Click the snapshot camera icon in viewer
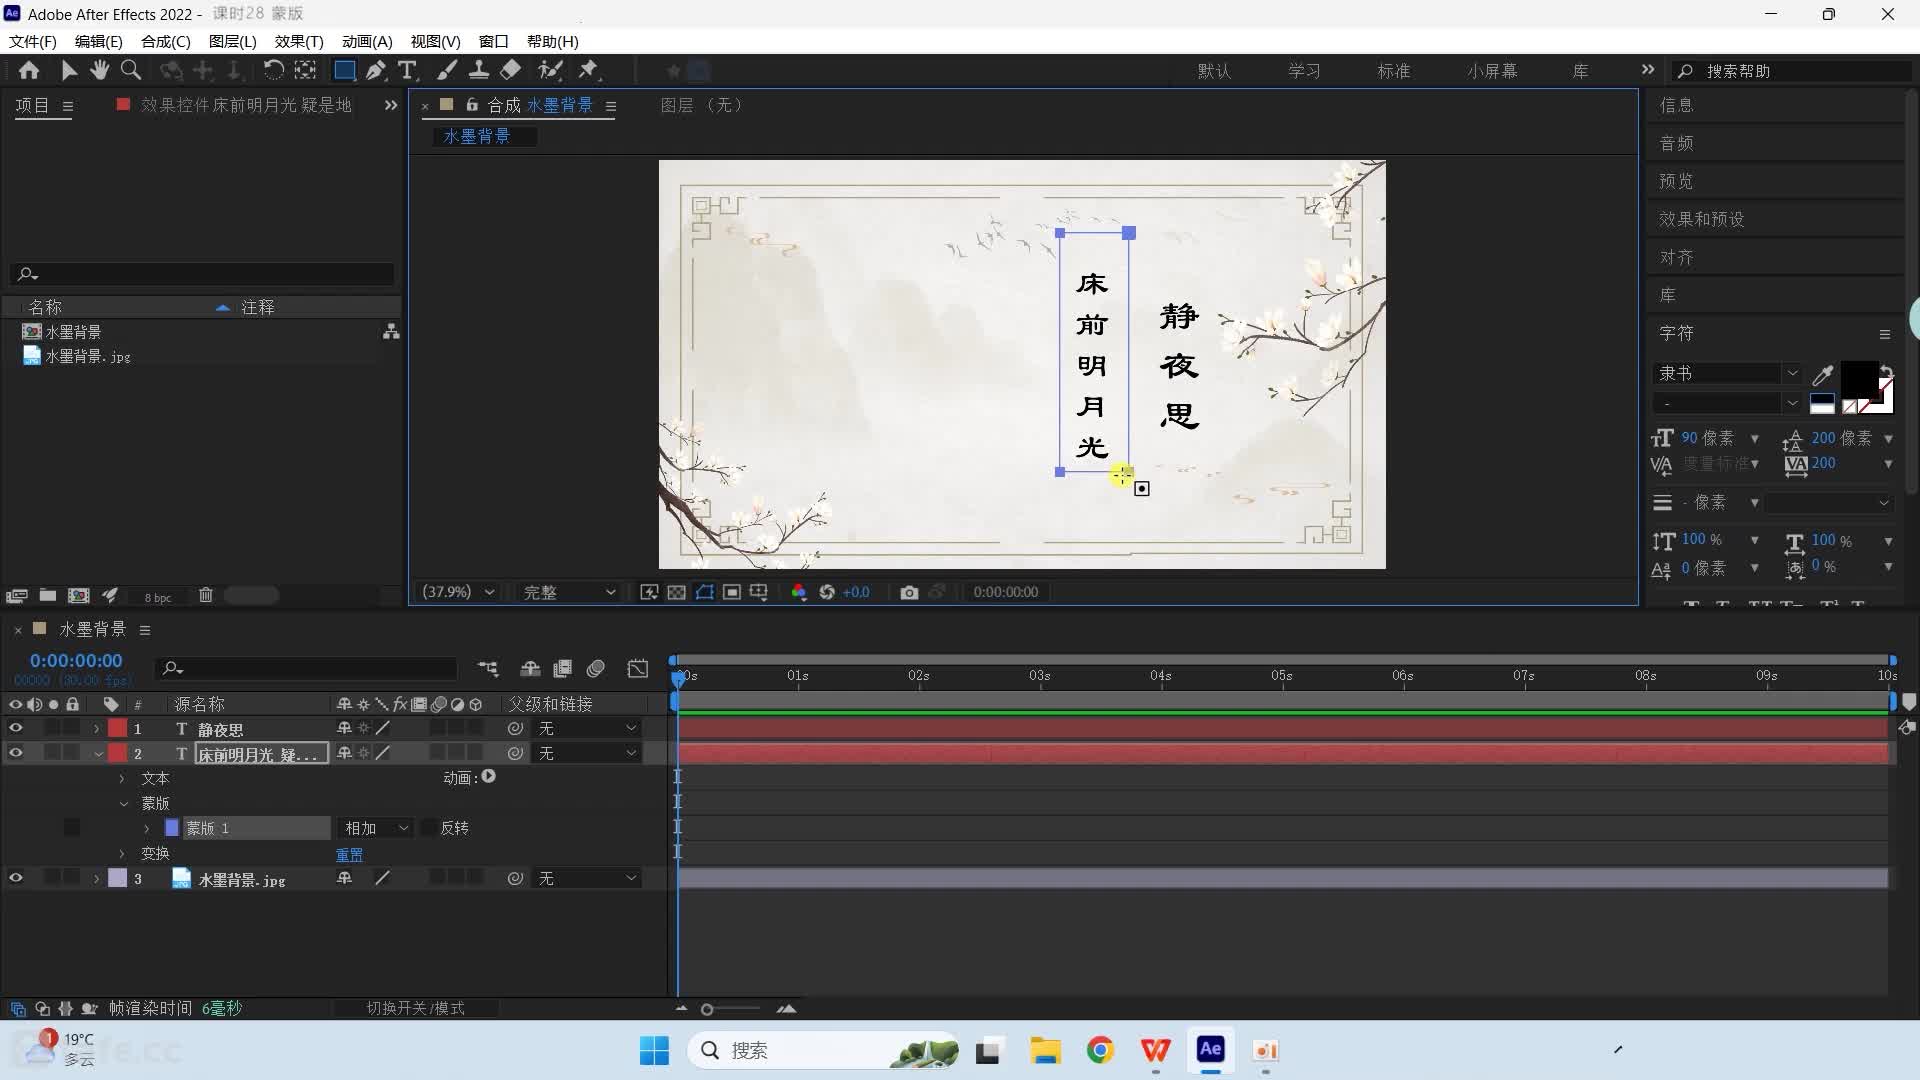This screenshot has width=1920, height=1080. 908,592
